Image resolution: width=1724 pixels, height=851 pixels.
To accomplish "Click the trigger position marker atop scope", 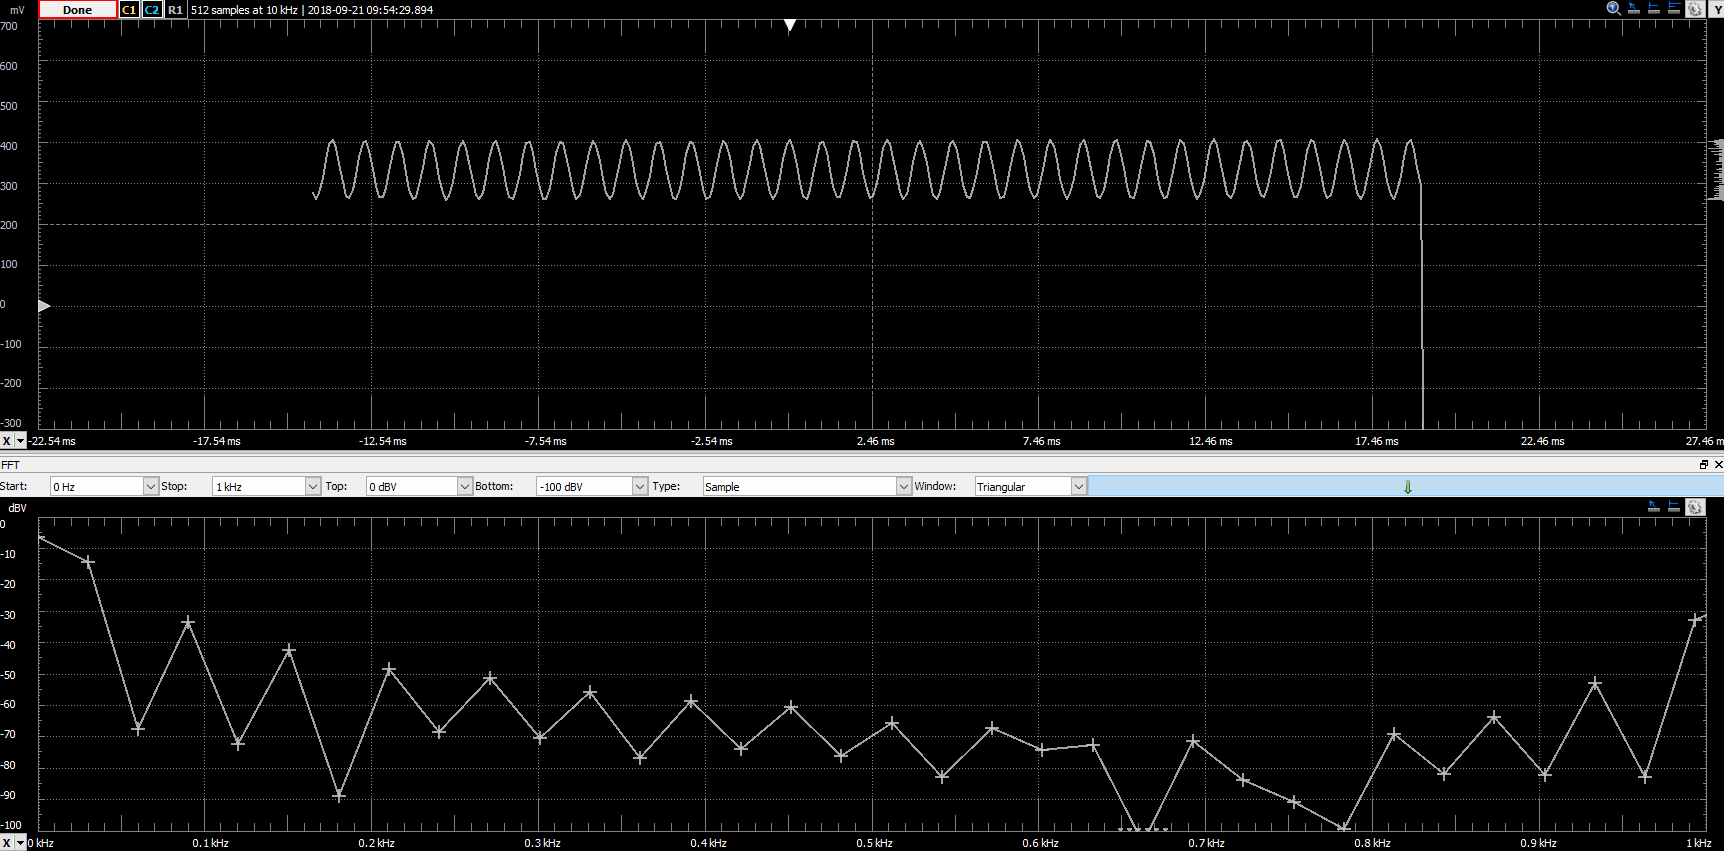I will (790, 26).
